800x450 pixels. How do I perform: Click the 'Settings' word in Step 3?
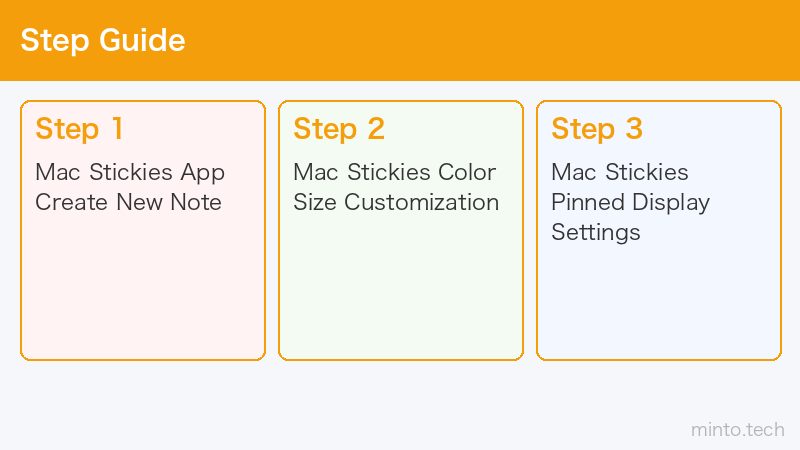point(596,233)
